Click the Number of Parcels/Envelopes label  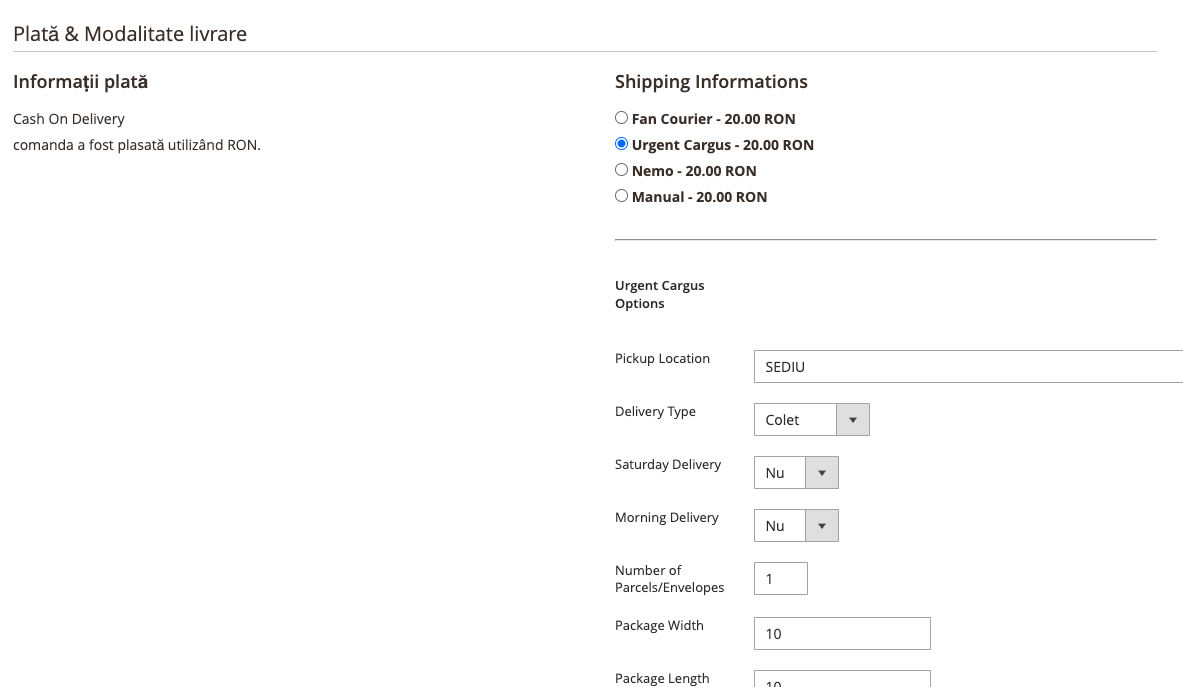click(669, 579)
